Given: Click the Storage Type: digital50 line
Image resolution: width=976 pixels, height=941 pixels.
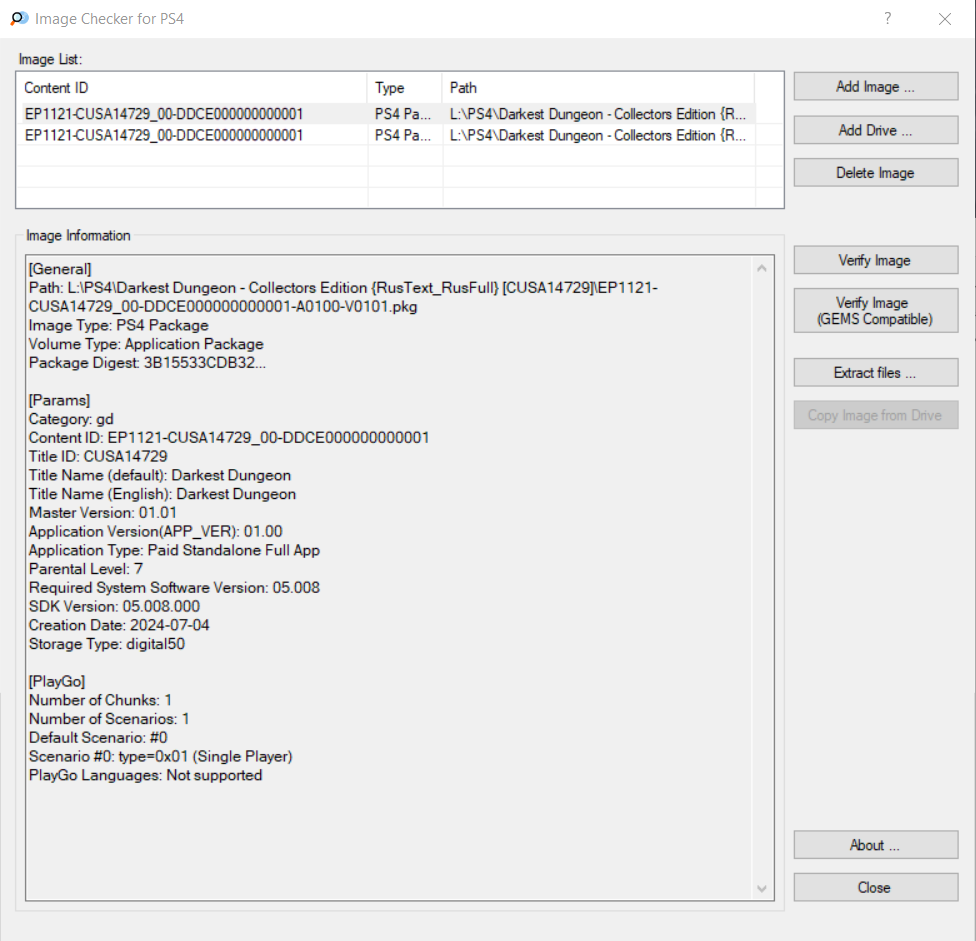Looking at the screenshot, I should pos(106,644).
